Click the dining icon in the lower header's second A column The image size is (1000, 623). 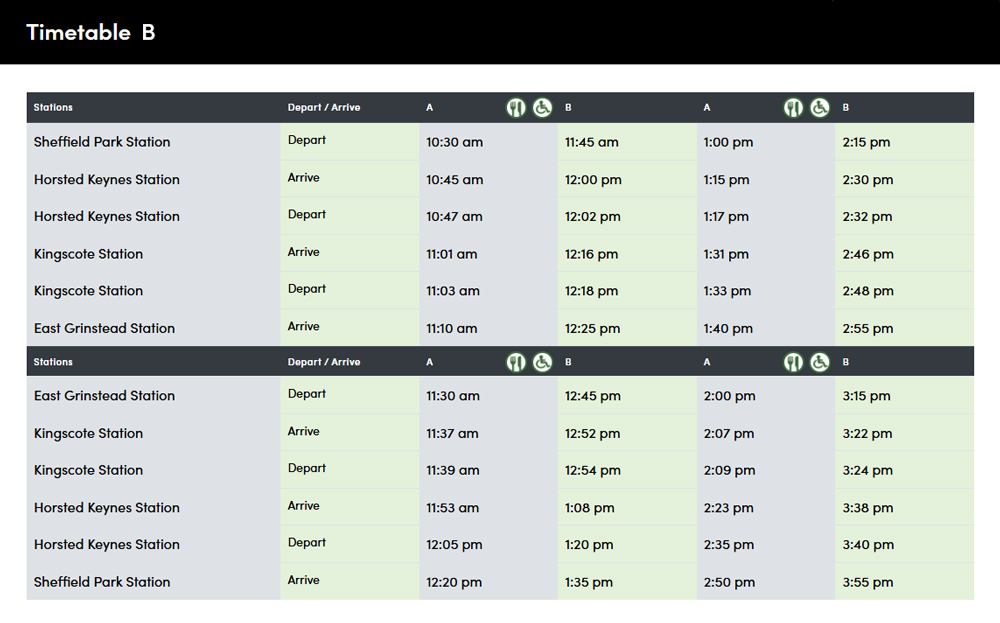(x=793, y=362)
